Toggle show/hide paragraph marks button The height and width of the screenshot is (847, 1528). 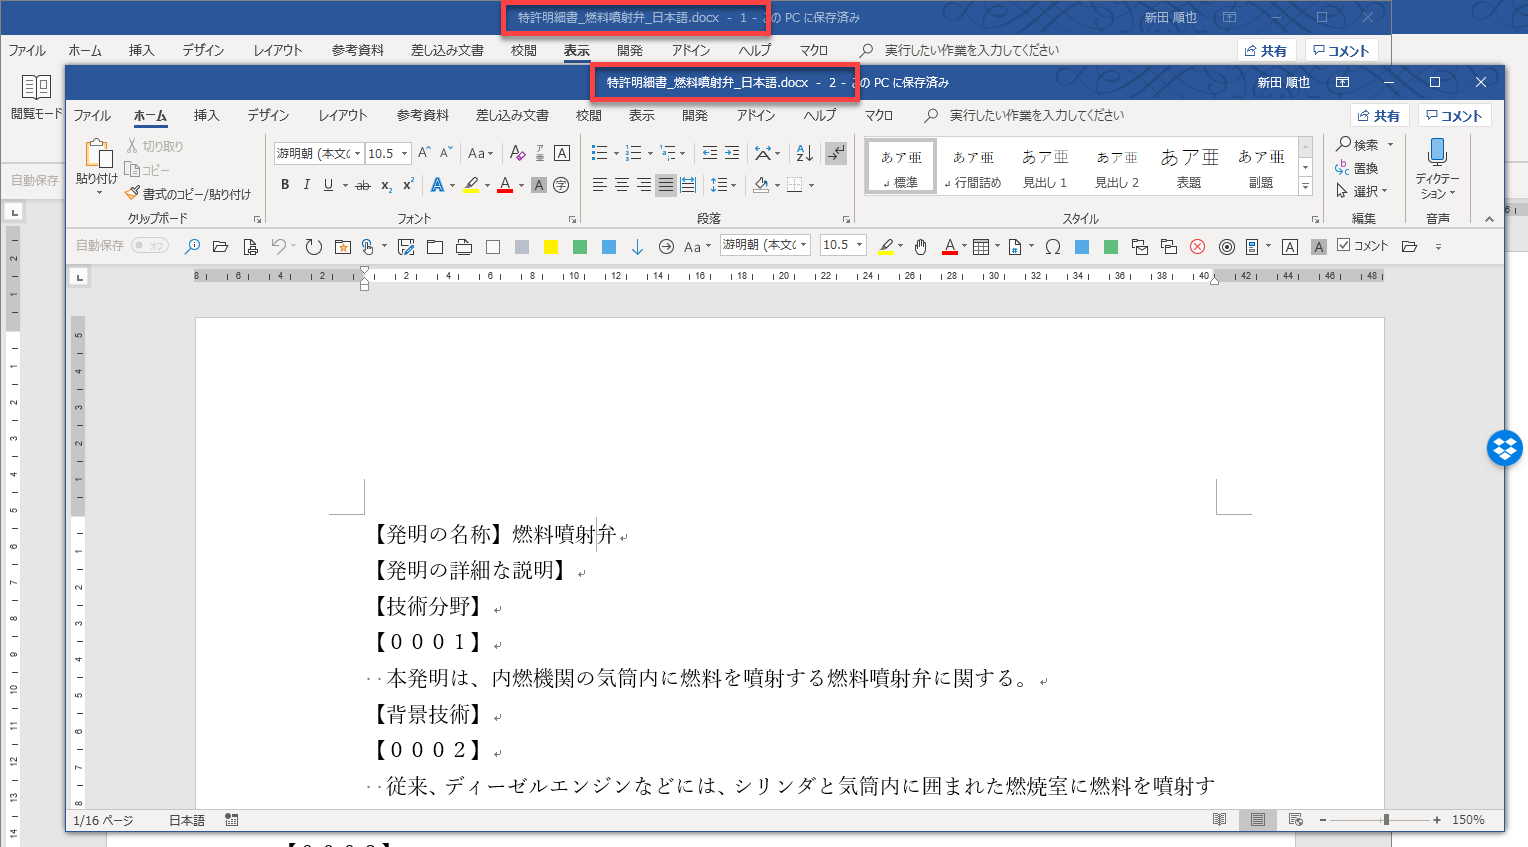point(836,153)
